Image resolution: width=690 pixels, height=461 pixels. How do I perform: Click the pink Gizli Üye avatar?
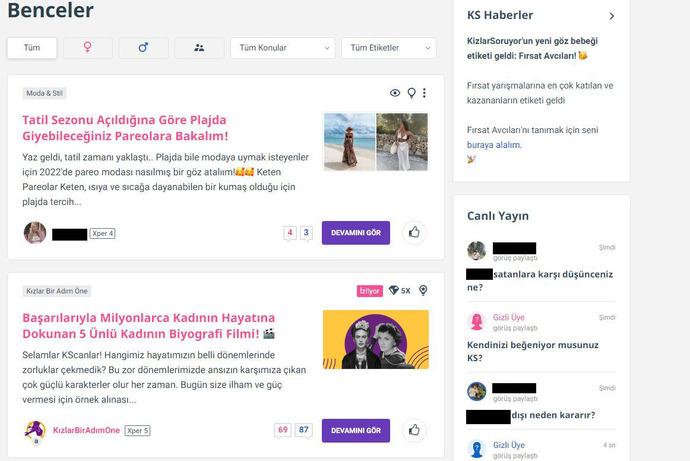[x=477, y=321]
